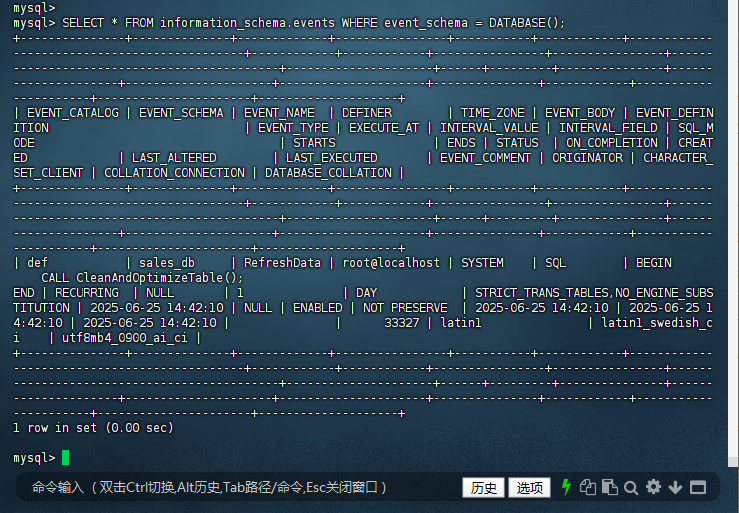739x513 pixels.
Task: Click the copy icon in command bar
Action: click(x=588, y=487)
